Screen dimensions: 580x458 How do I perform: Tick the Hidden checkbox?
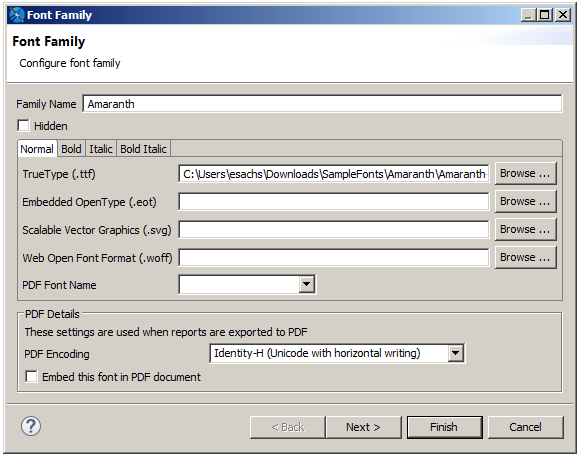coord(23,125)
